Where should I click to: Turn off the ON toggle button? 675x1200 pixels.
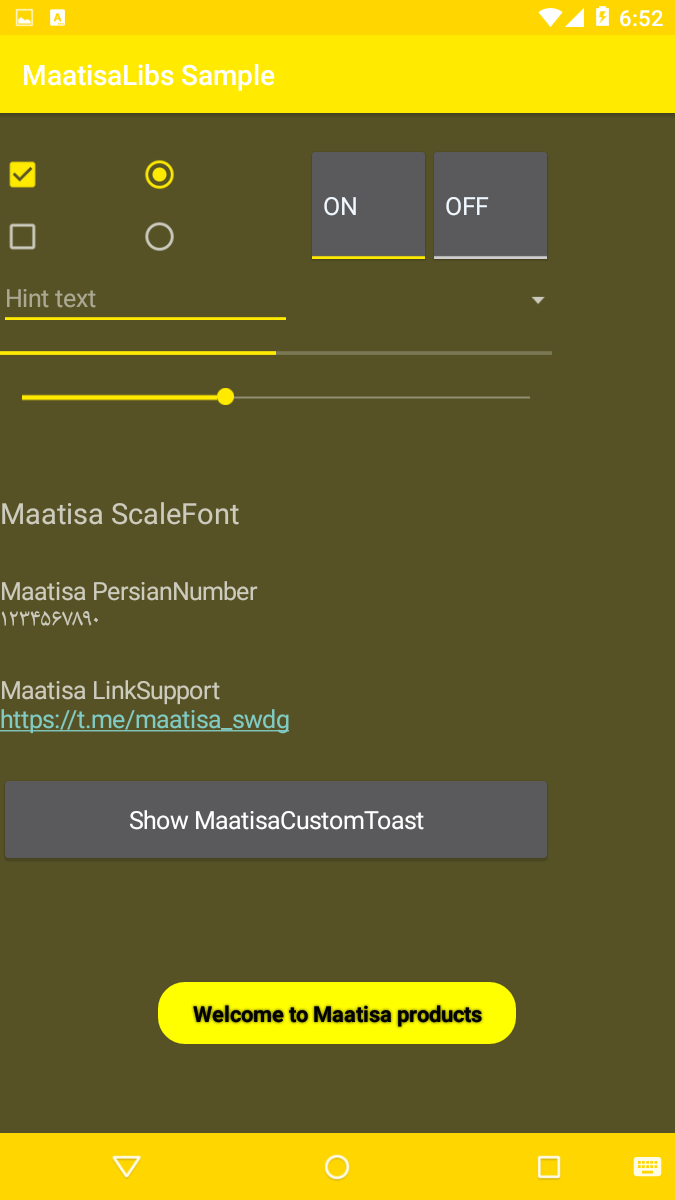pyautogui.click(x=368, y=206)
